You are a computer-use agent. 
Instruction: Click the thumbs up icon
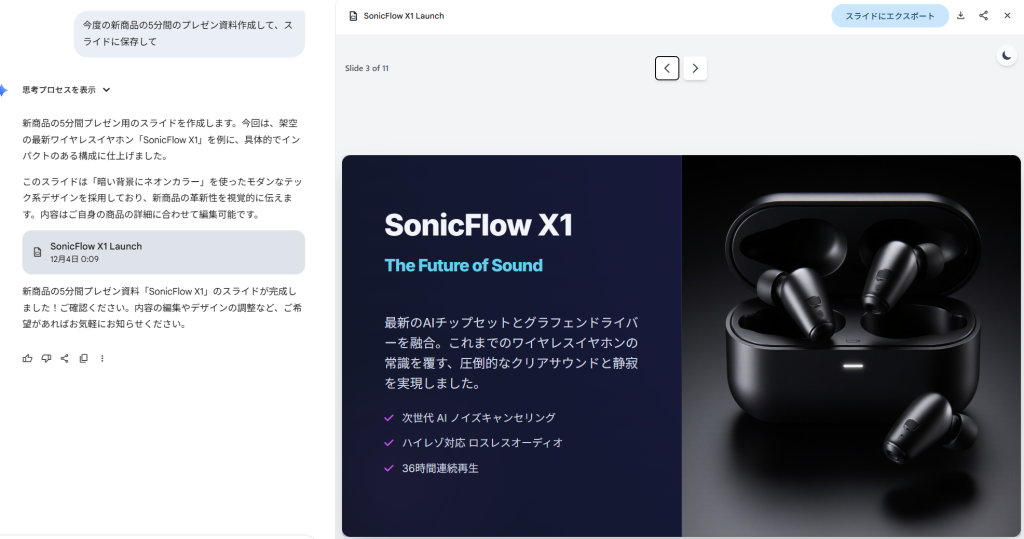(x=27, y=358)
